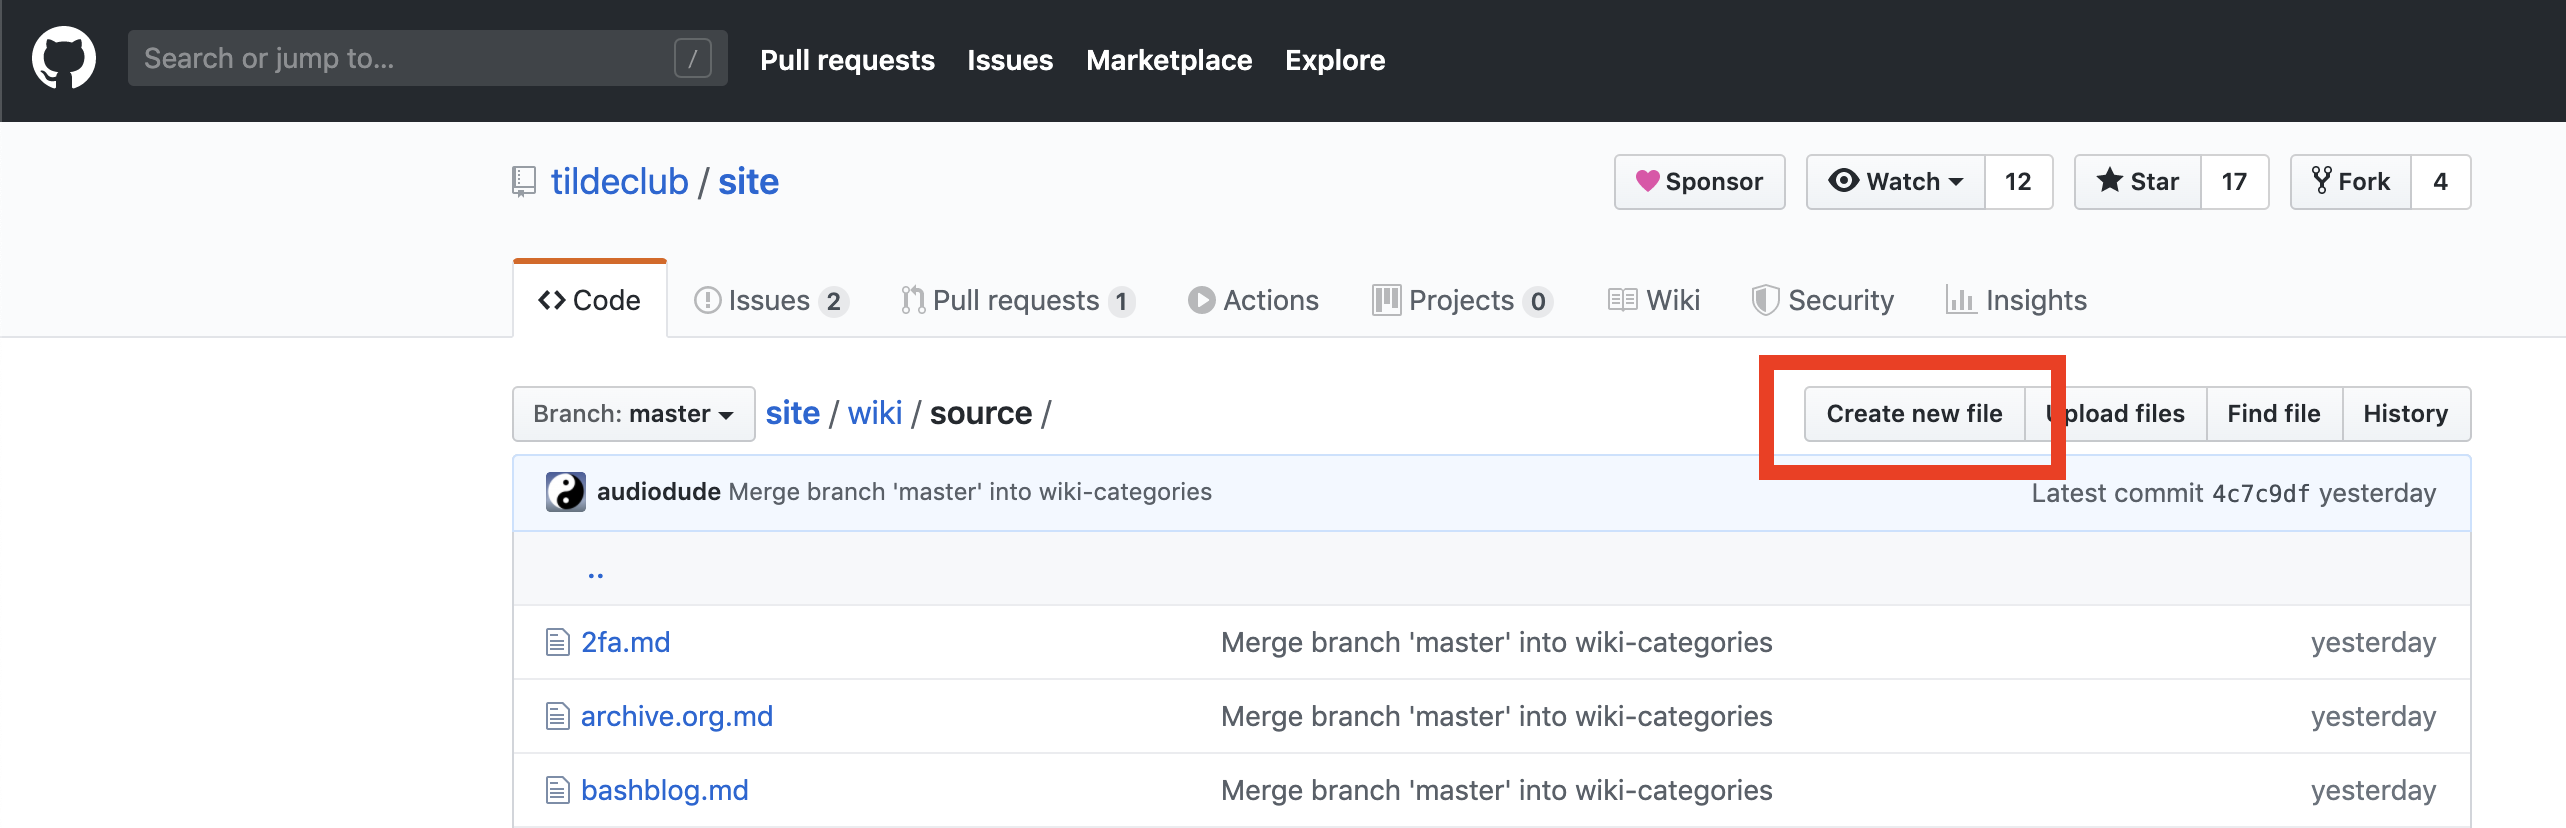Viewport: 2566px width, 828px height.
Task: Expand the Branch: master dropdown
Action: pos(634,414)
